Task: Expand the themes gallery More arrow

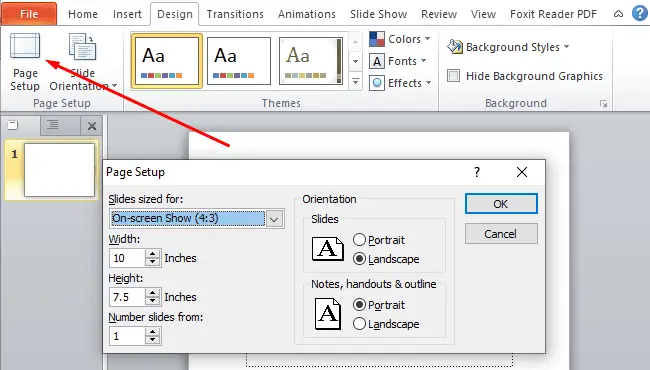Action: point(356,81)
